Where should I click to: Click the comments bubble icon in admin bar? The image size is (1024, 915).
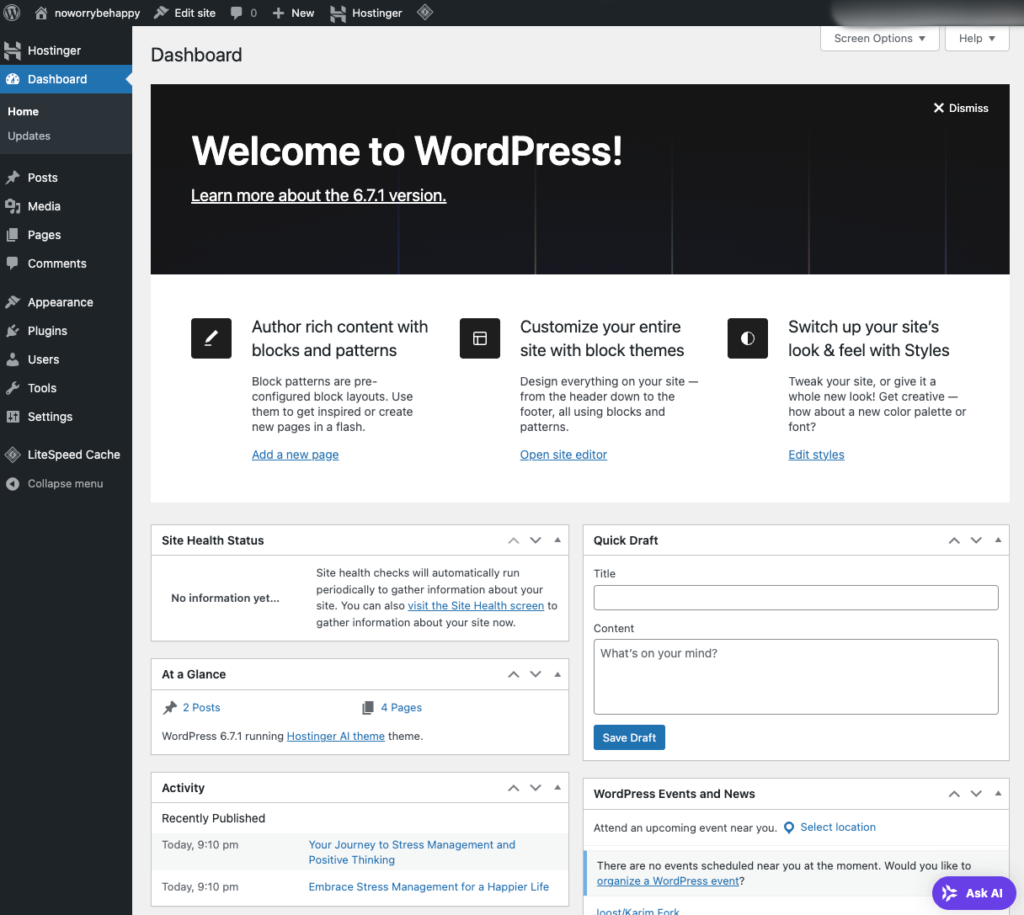tap(236, 13)
